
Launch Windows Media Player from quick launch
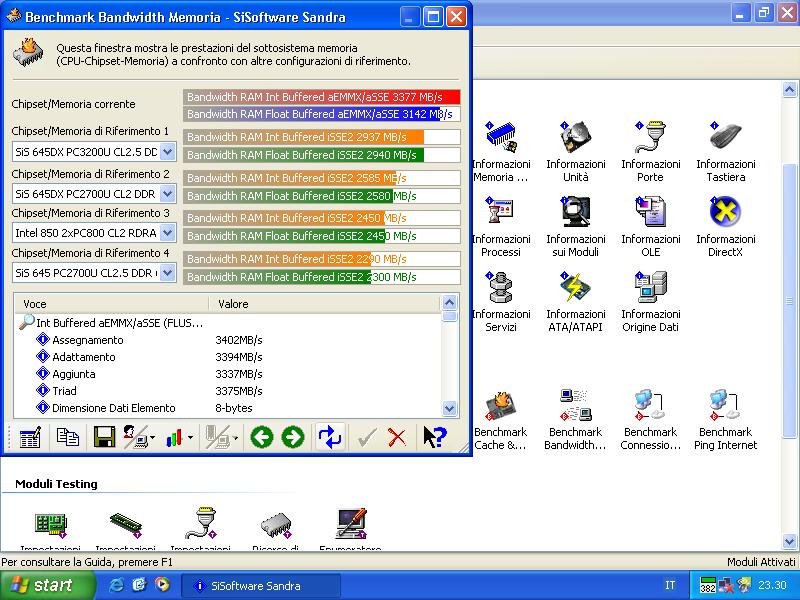coord(162,585)
